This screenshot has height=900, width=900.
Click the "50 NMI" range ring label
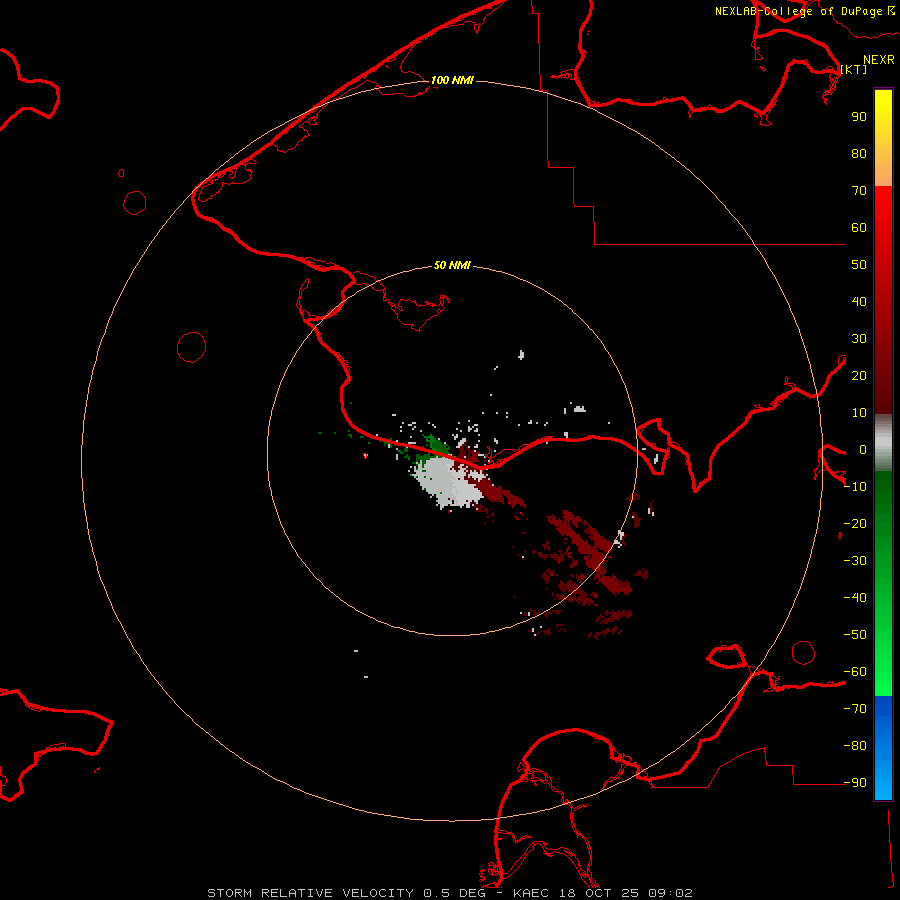[x=452, y=265]
